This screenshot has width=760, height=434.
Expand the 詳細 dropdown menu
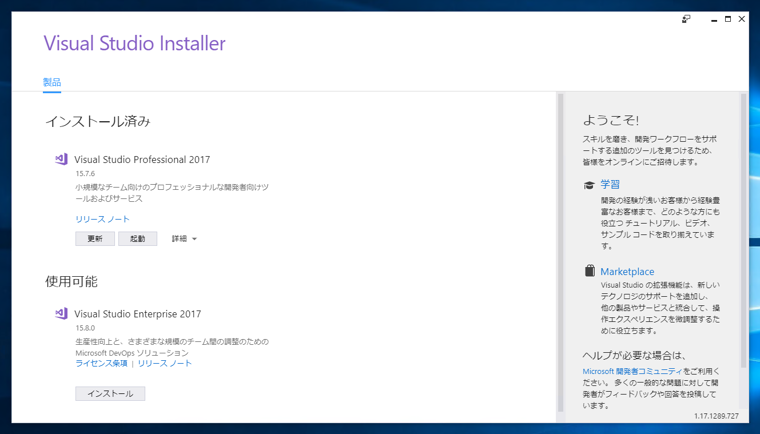(x=184, y=239)
